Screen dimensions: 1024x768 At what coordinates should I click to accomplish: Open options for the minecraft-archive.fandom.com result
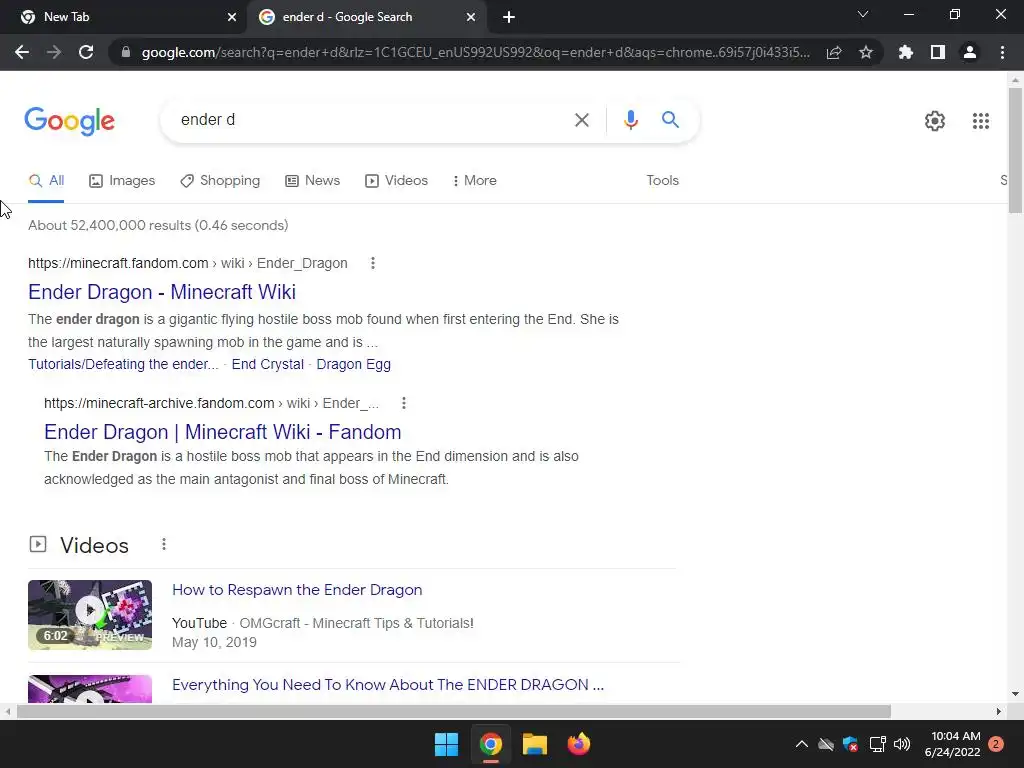404,403
